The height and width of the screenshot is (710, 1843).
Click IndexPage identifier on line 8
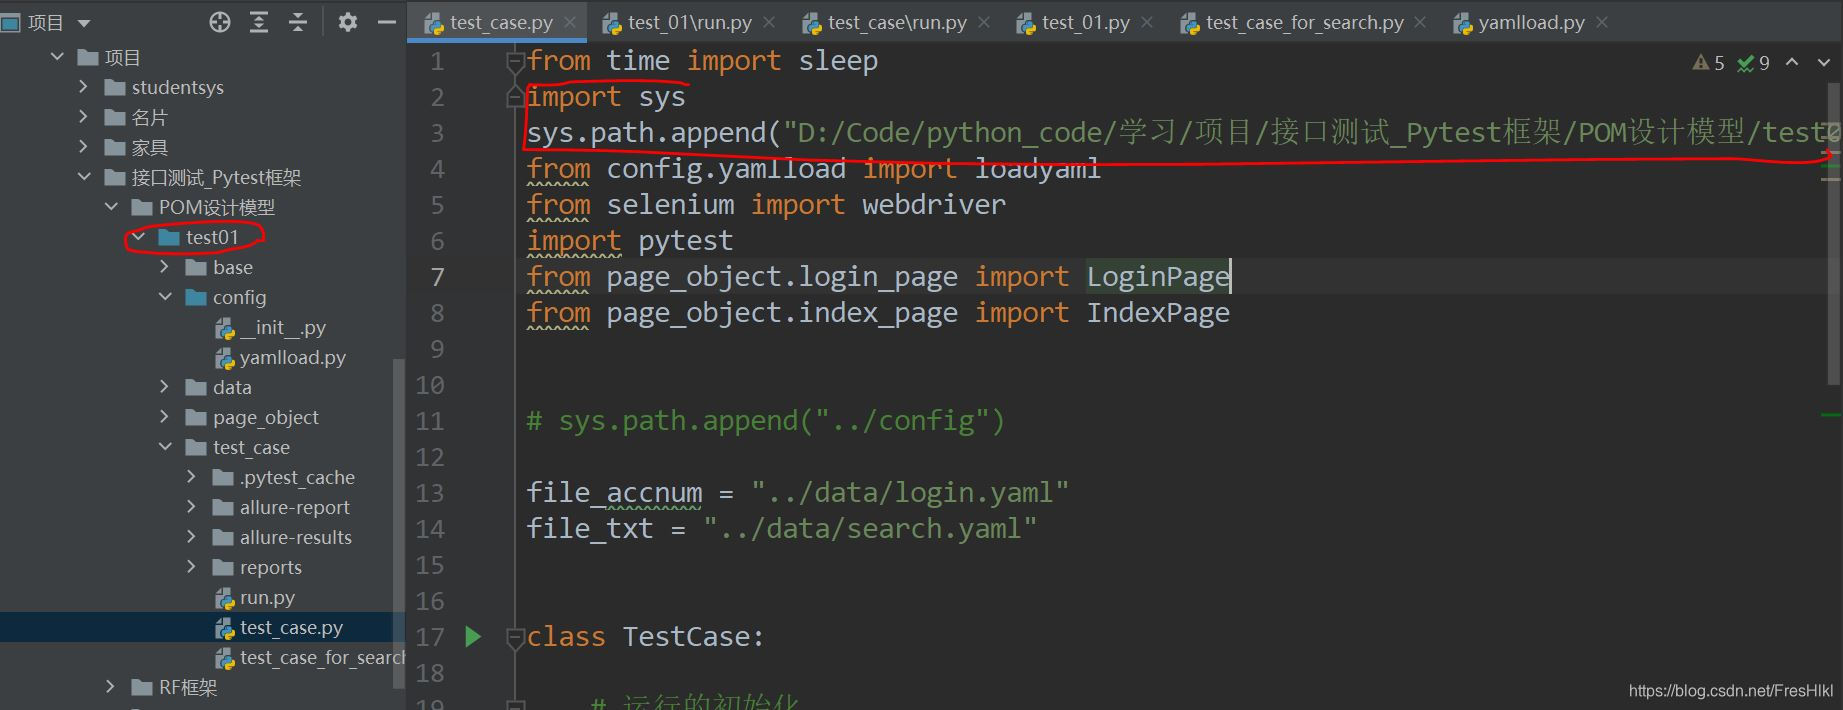pyautogui.click(x=1158, y=313)
